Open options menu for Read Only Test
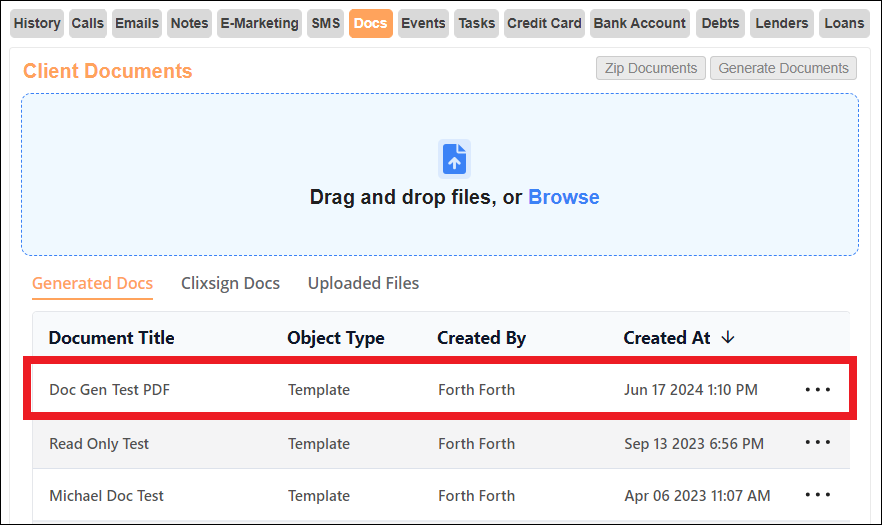Image resolution: width=882 pixels, height=525 pixels. [817, 442]
